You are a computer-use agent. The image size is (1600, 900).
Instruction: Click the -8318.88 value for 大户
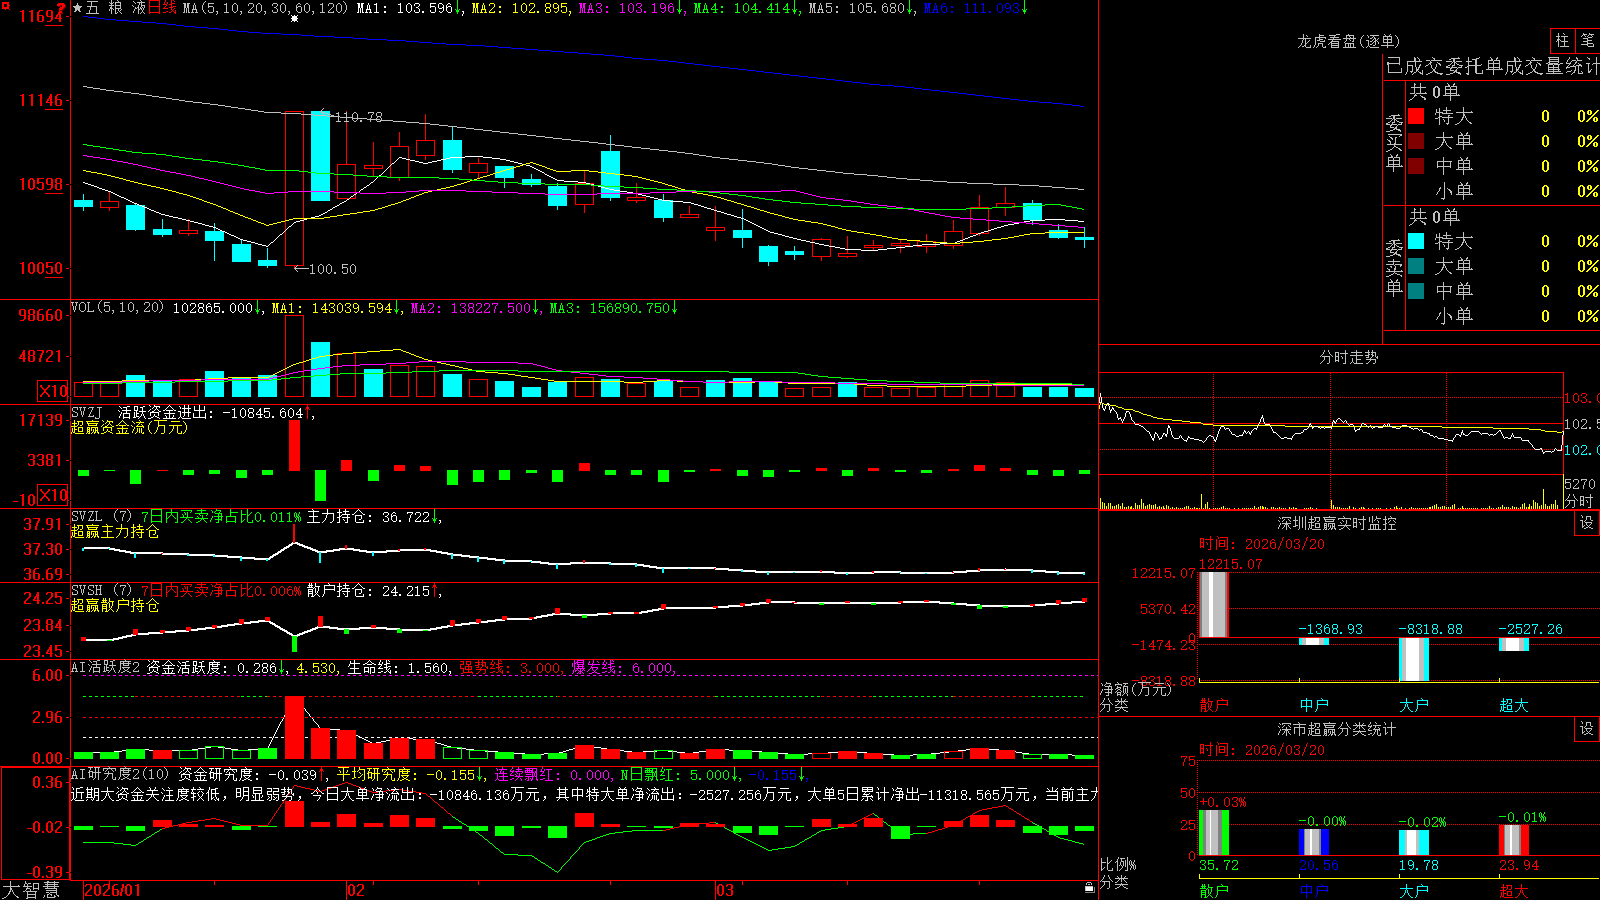click(x=1430, y=629)
